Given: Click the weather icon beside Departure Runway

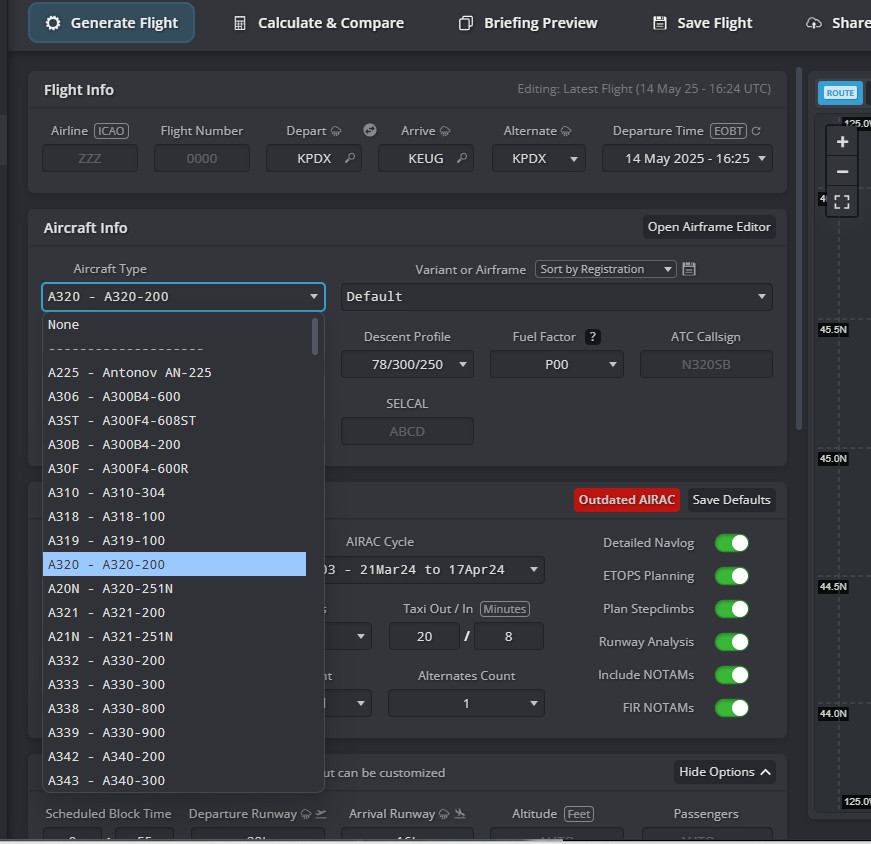Looking at the screenshot, I should click(306, 814).
